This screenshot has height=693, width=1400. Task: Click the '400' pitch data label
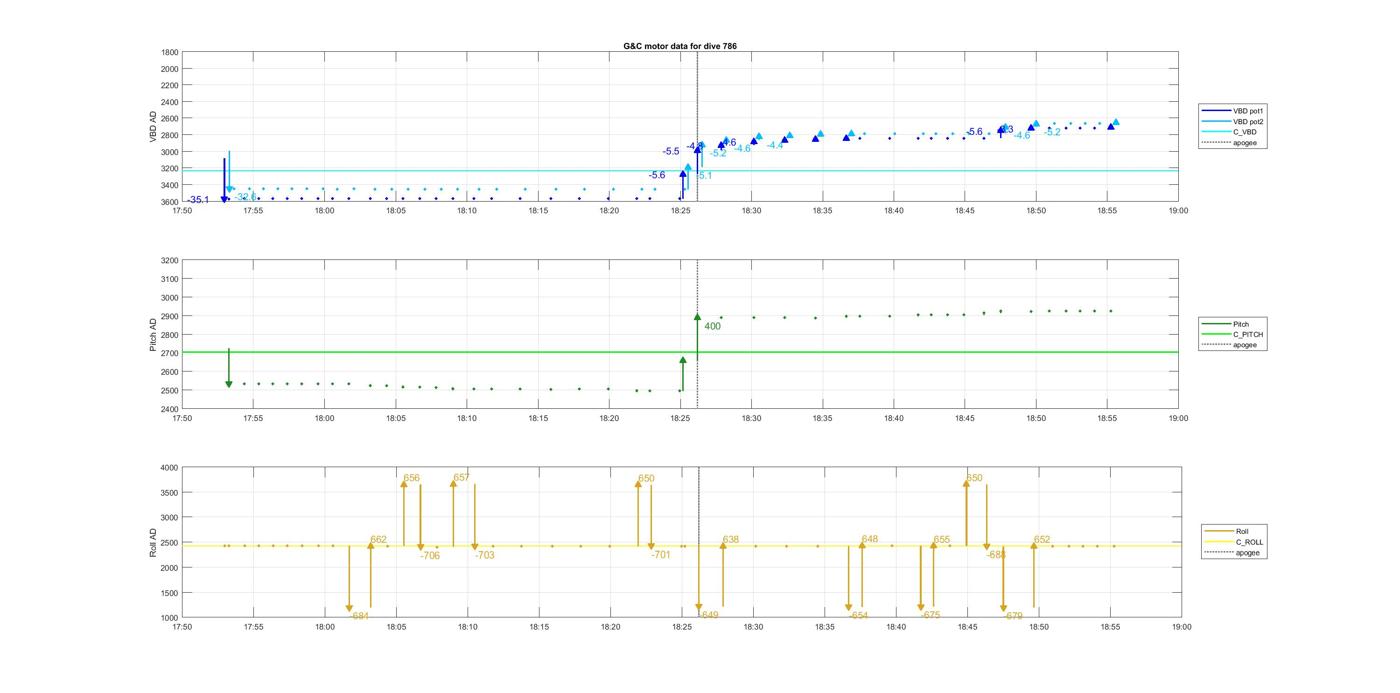pyautogui.click(x=712, y=326)
